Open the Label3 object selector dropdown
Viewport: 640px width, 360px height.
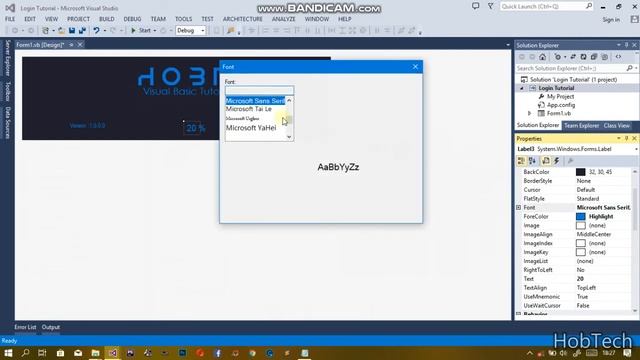[x=636, y=149]
